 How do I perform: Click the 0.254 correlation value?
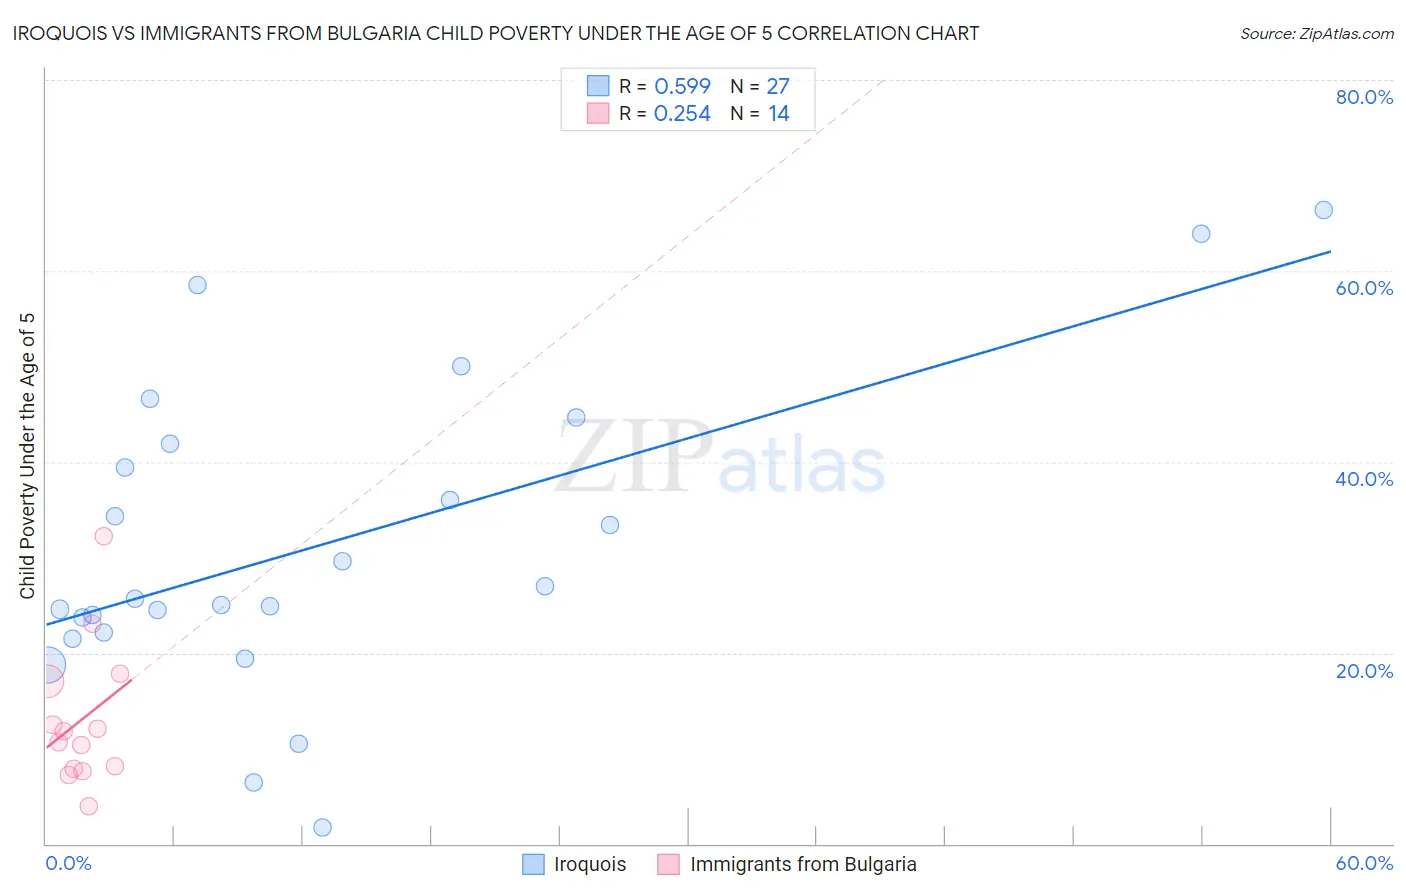point(682,114)
